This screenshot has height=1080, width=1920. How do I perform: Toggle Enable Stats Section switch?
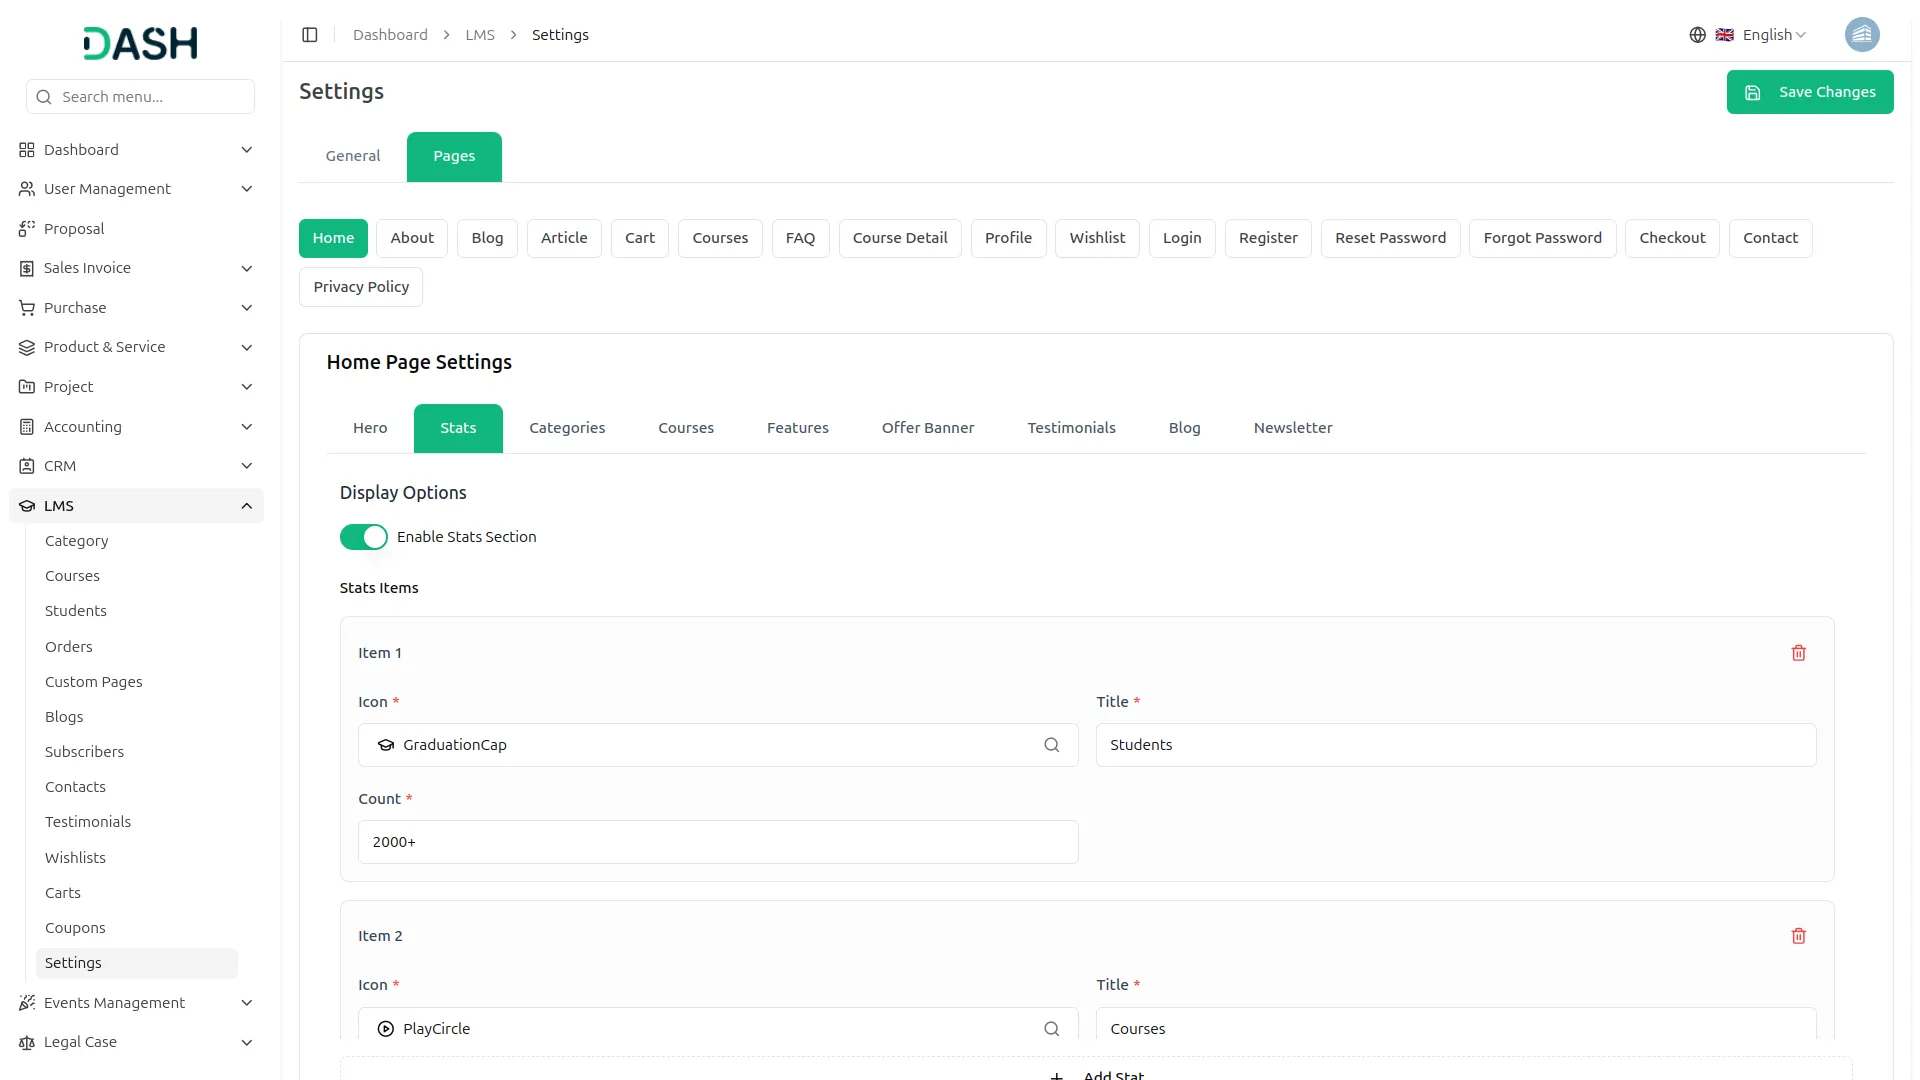pos(363,537)
